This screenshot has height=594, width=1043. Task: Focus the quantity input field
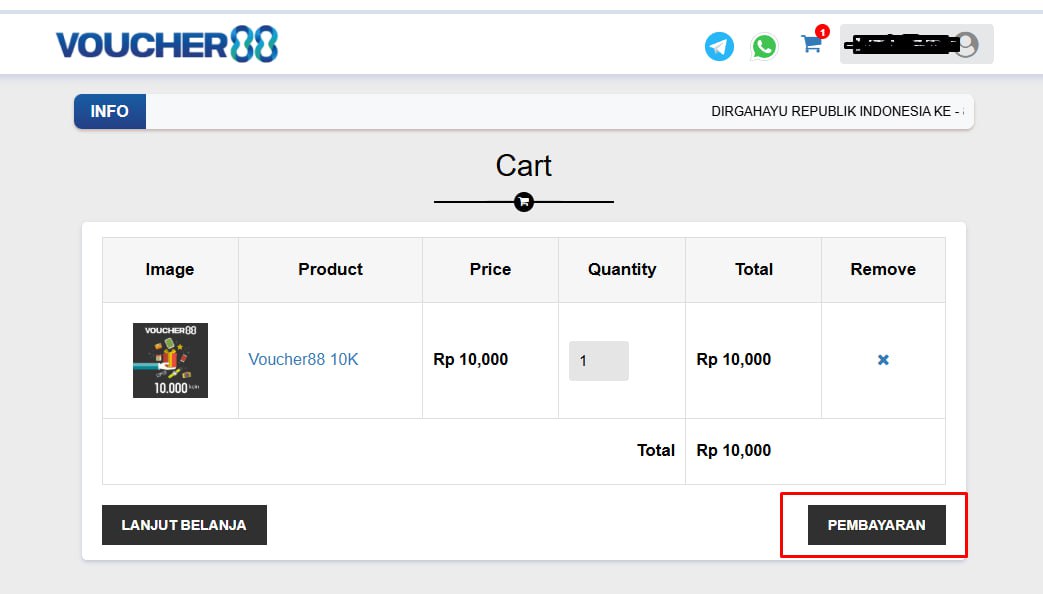click(599, 361)
